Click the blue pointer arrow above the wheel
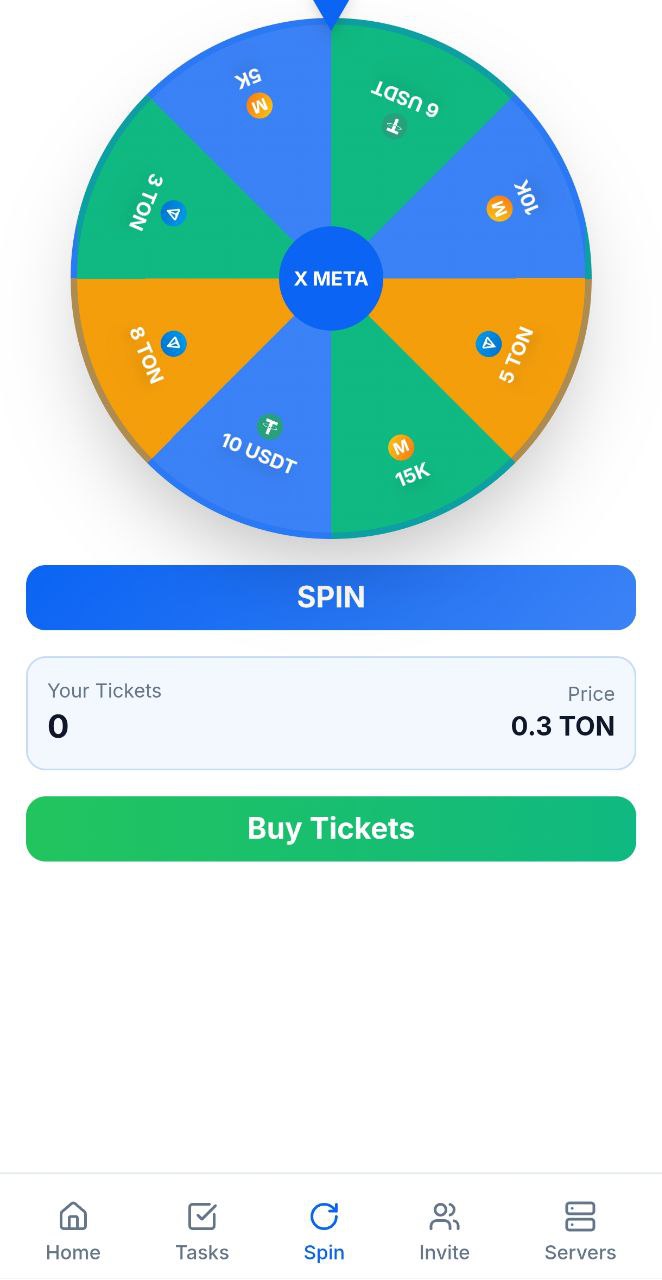Viewport: 662px width, 1280px height. click(x=331, y=10)
